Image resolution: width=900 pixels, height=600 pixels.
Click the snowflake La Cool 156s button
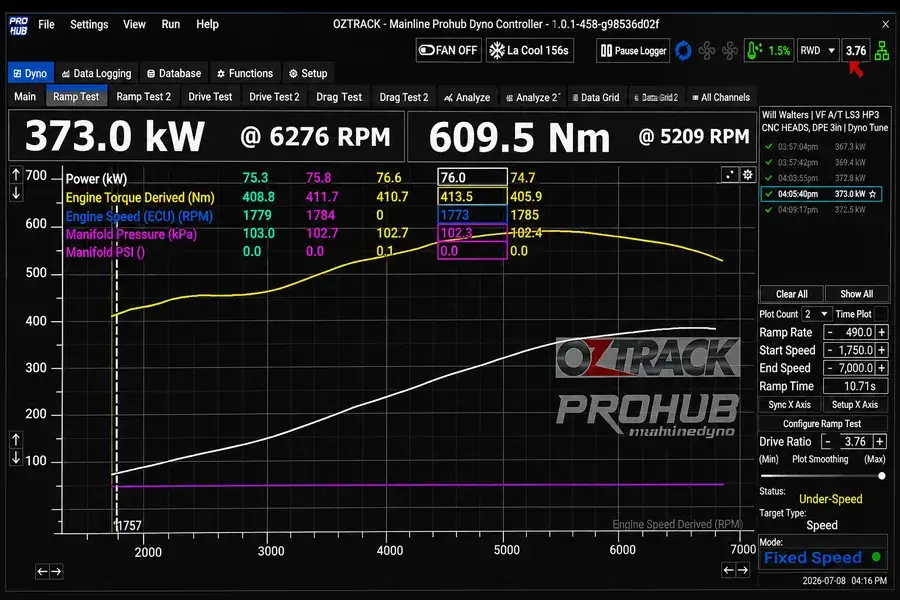point(529,51)
